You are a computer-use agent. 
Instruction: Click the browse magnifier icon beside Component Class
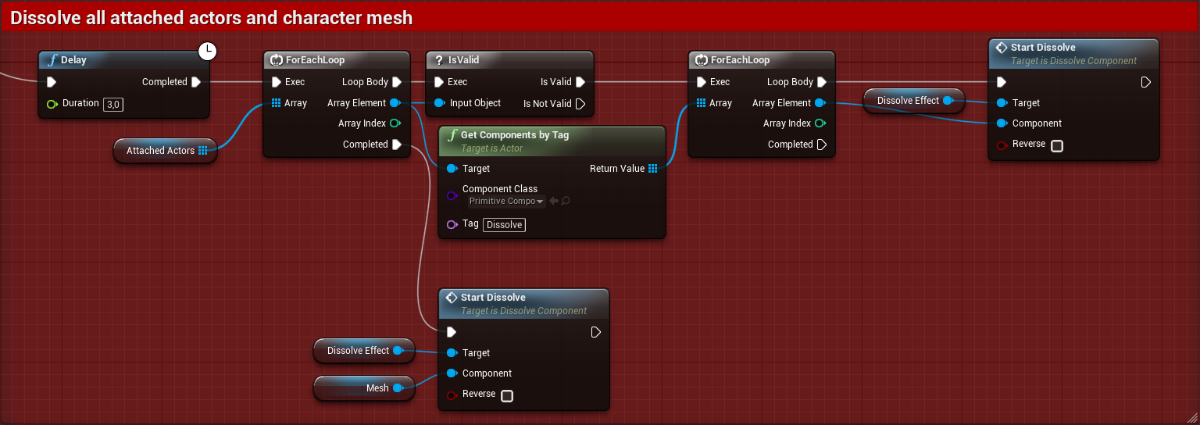565,202
